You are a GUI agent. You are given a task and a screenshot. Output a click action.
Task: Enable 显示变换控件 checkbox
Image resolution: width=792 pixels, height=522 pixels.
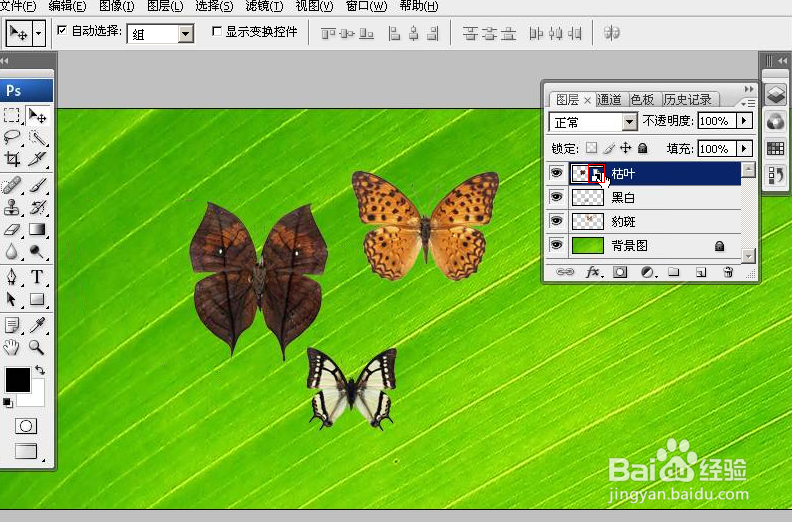(217, 31)
